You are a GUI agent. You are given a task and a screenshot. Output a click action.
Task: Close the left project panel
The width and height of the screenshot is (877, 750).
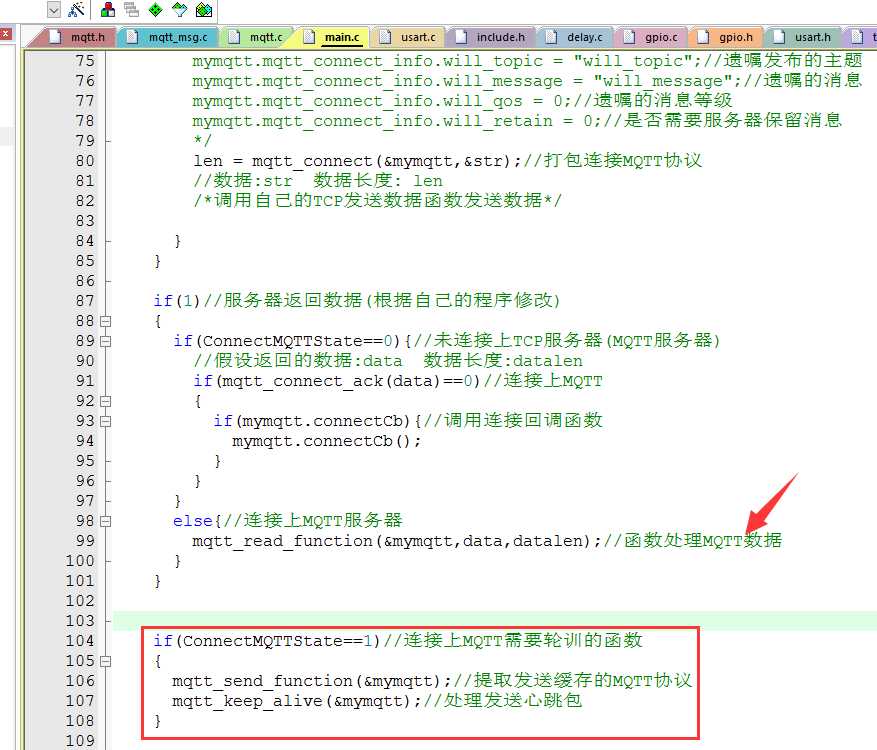point(6,34)
